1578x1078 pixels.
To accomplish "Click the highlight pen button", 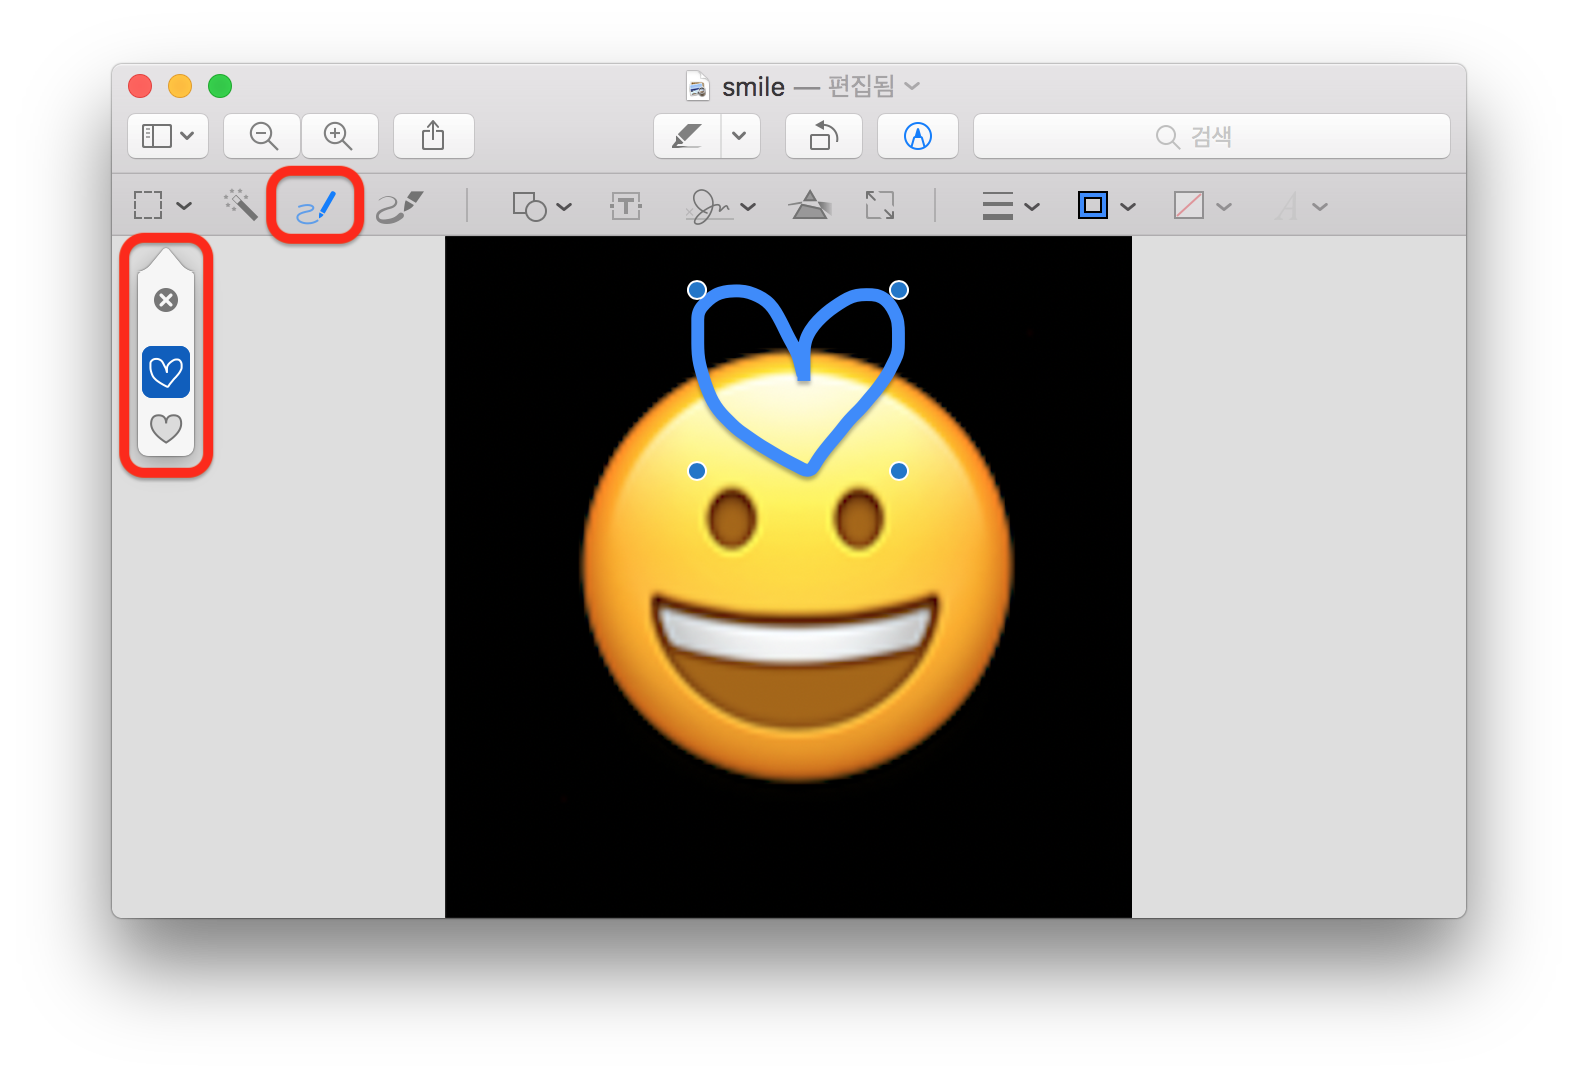I will click(x=687, y=136).
